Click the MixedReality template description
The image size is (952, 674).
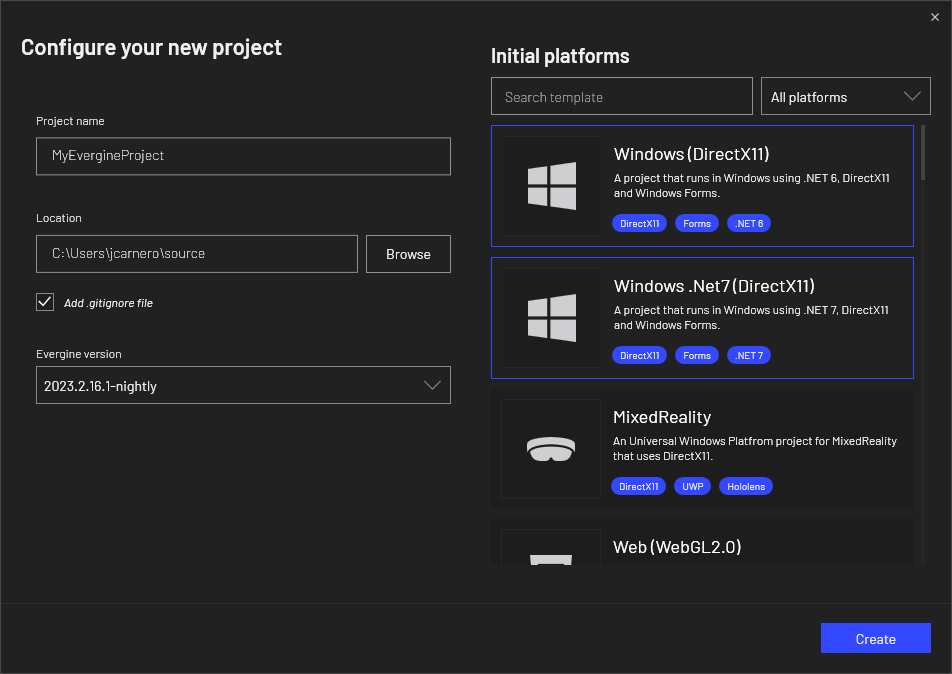(x=755, y=449)
